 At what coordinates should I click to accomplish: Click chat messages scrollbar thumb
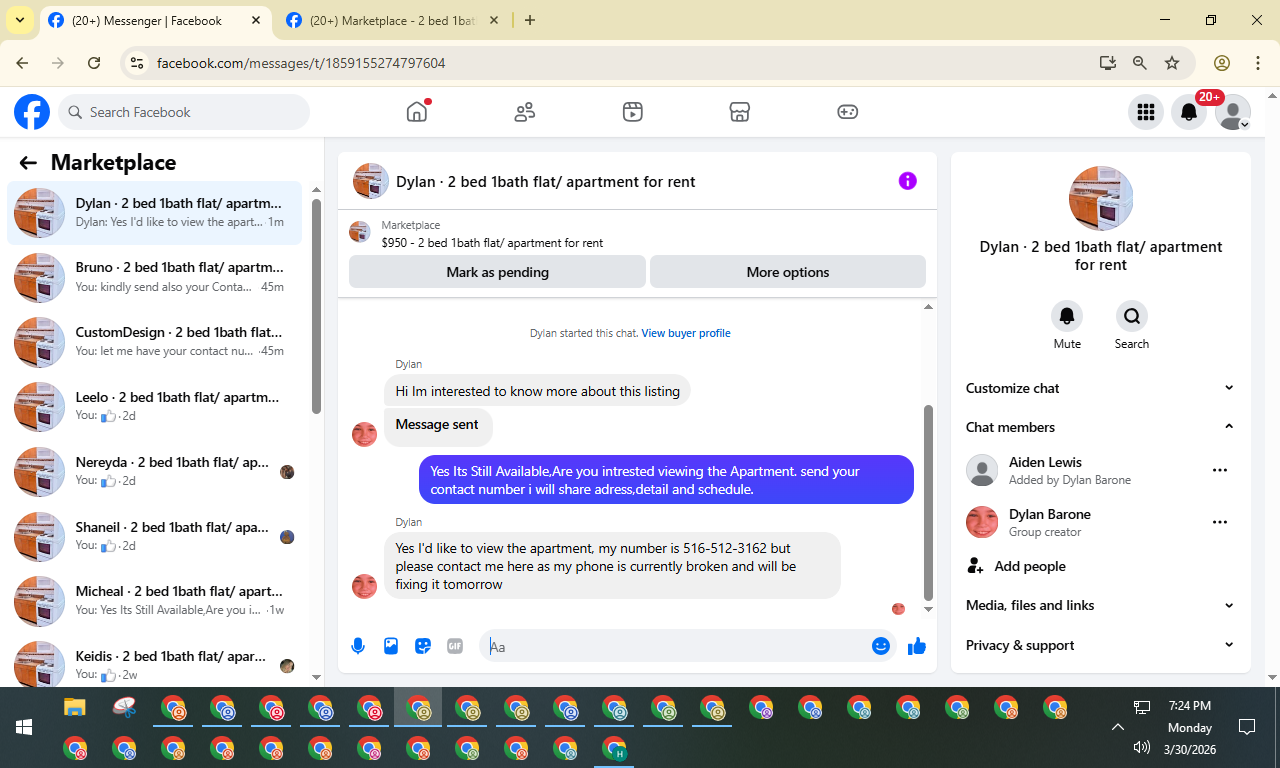pyautogui.click(x=928, y=502)
